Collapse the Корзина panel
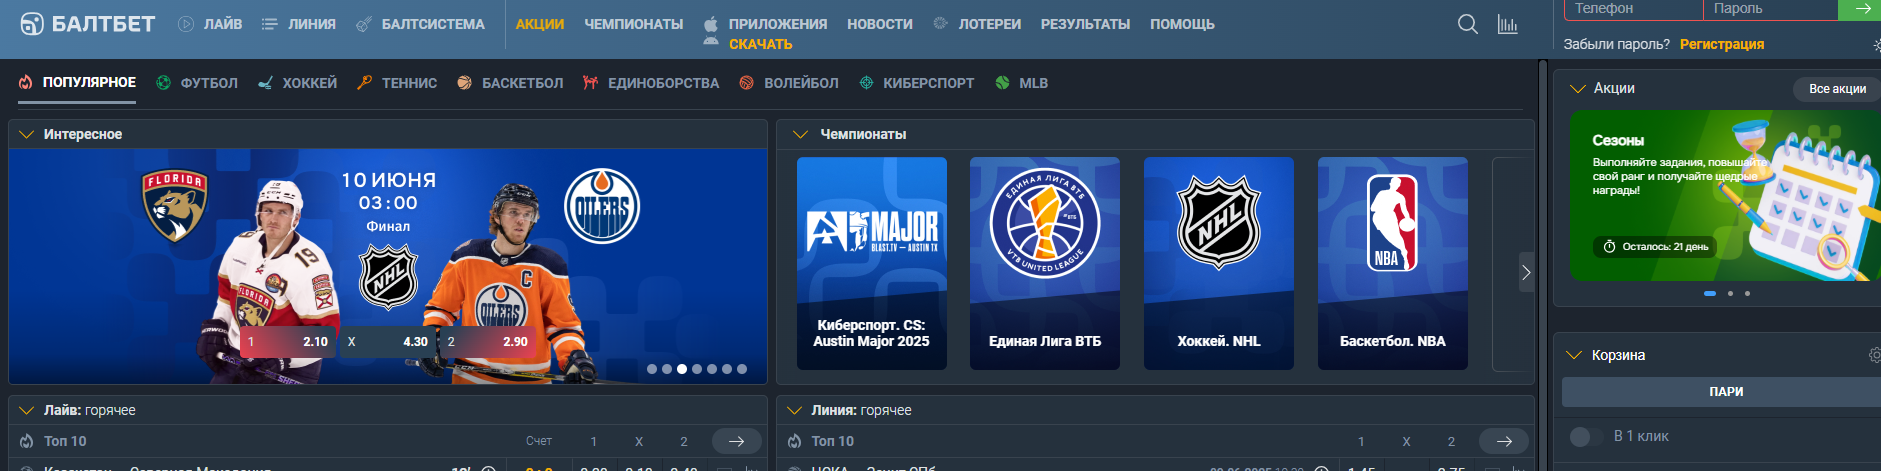1881x471 pixels. pos(1574,355)
